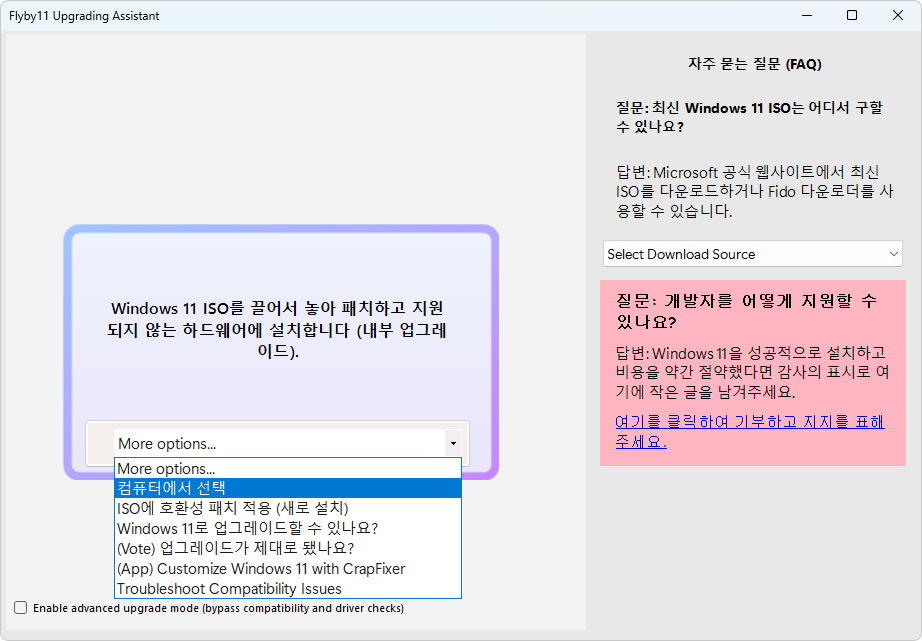The width and height of the screenshot is (922, 641).
Task: Click the ISO drag-and-drop area text
Action: [277, 329]
